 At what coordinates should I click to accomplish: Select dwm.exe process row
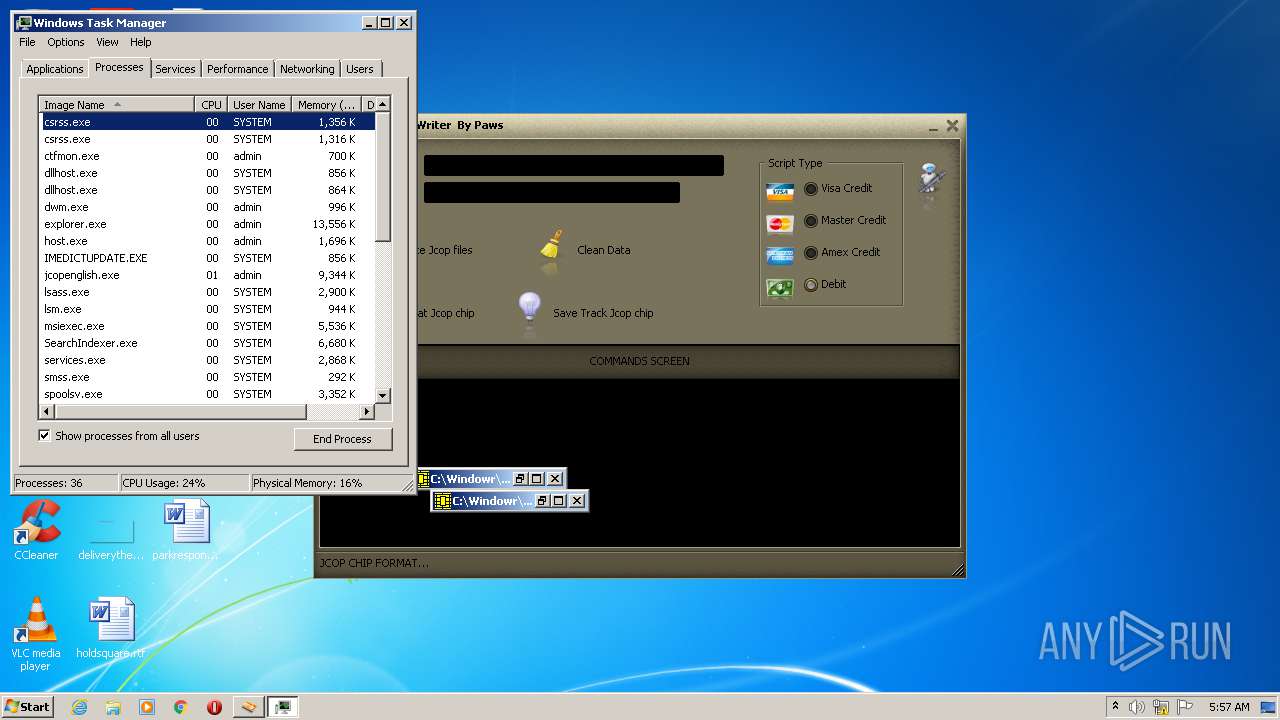click(208, 207)
